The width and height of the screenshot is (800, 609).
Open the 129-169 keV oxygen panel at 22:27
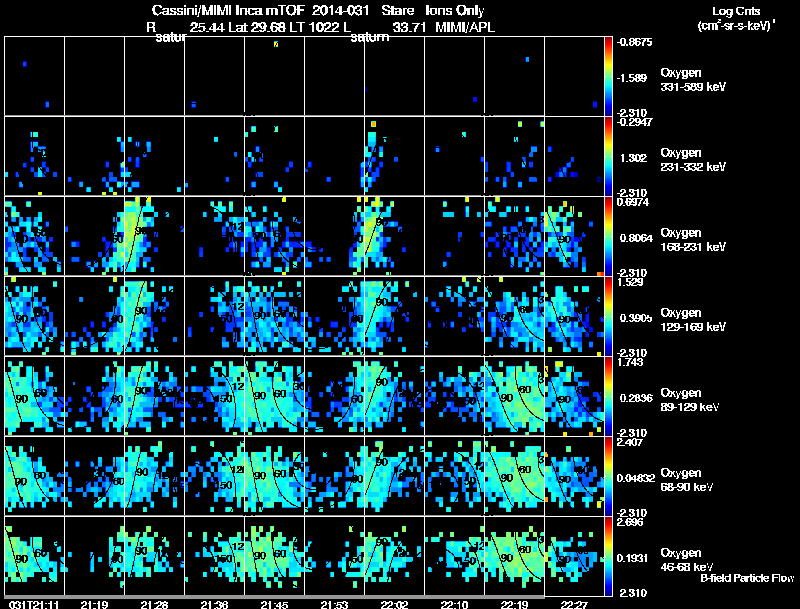tap(574, 316)
